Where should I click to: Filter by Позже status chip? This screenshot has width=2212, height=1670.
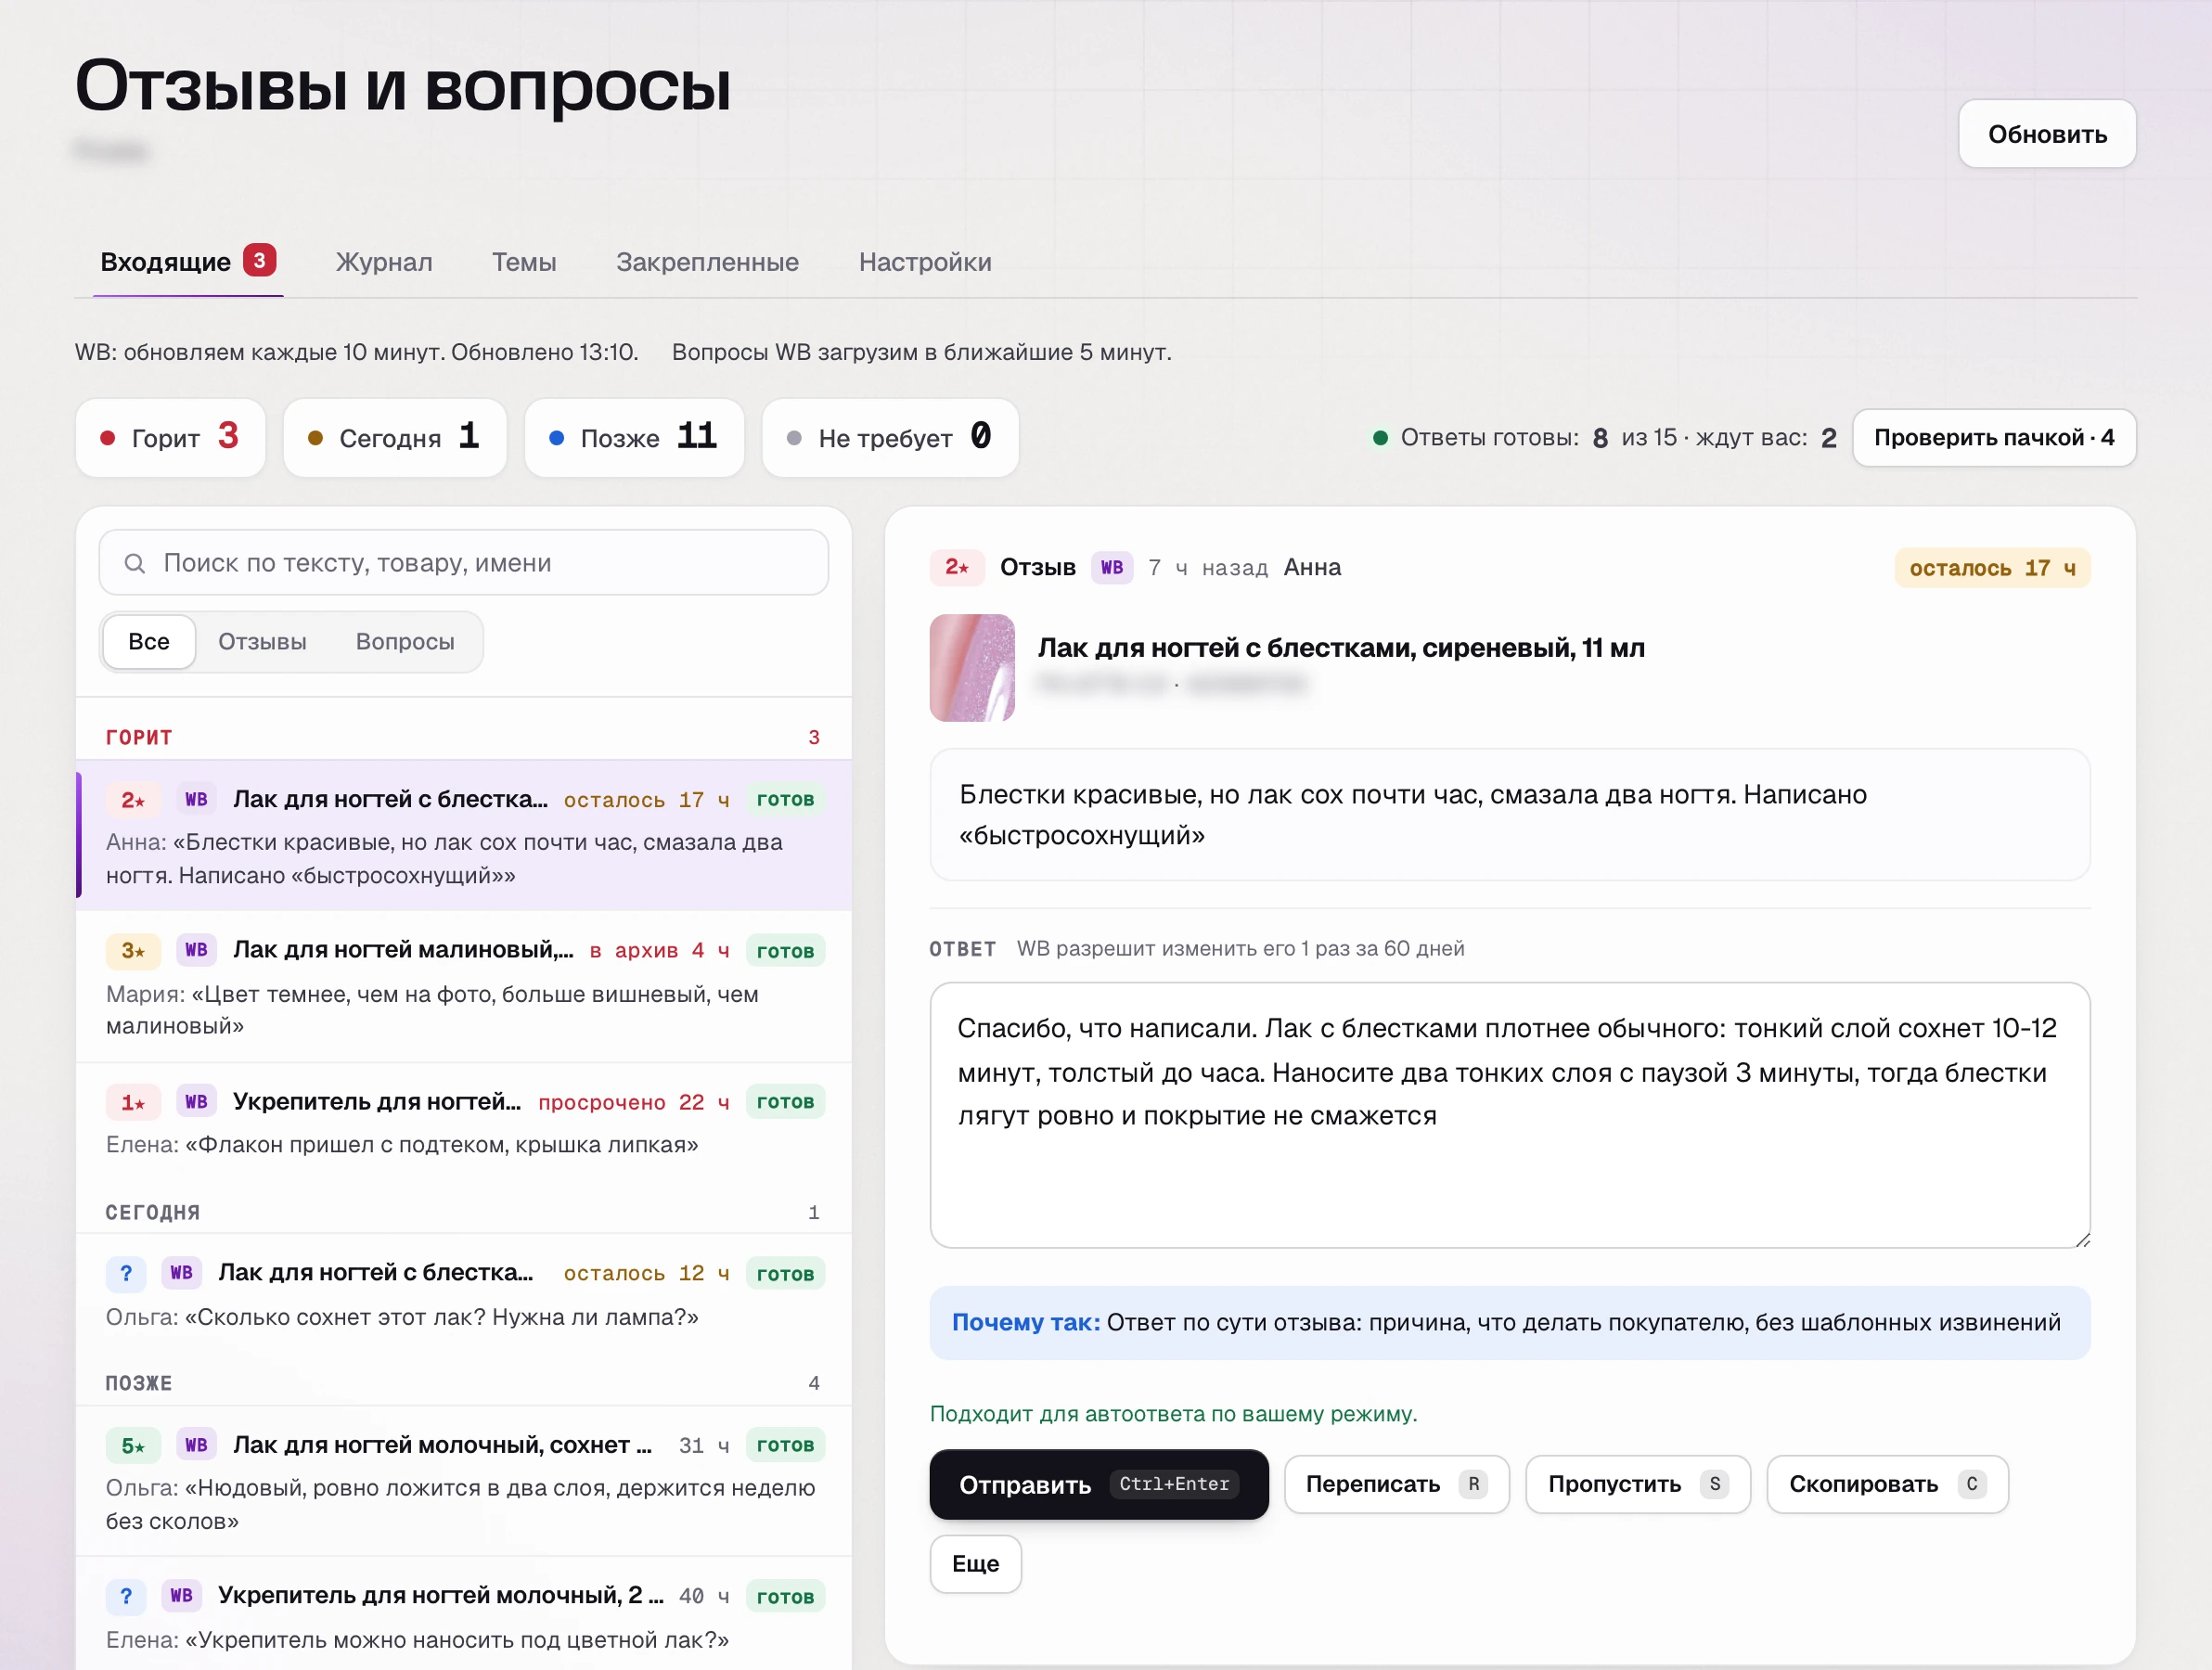[634, 438]
